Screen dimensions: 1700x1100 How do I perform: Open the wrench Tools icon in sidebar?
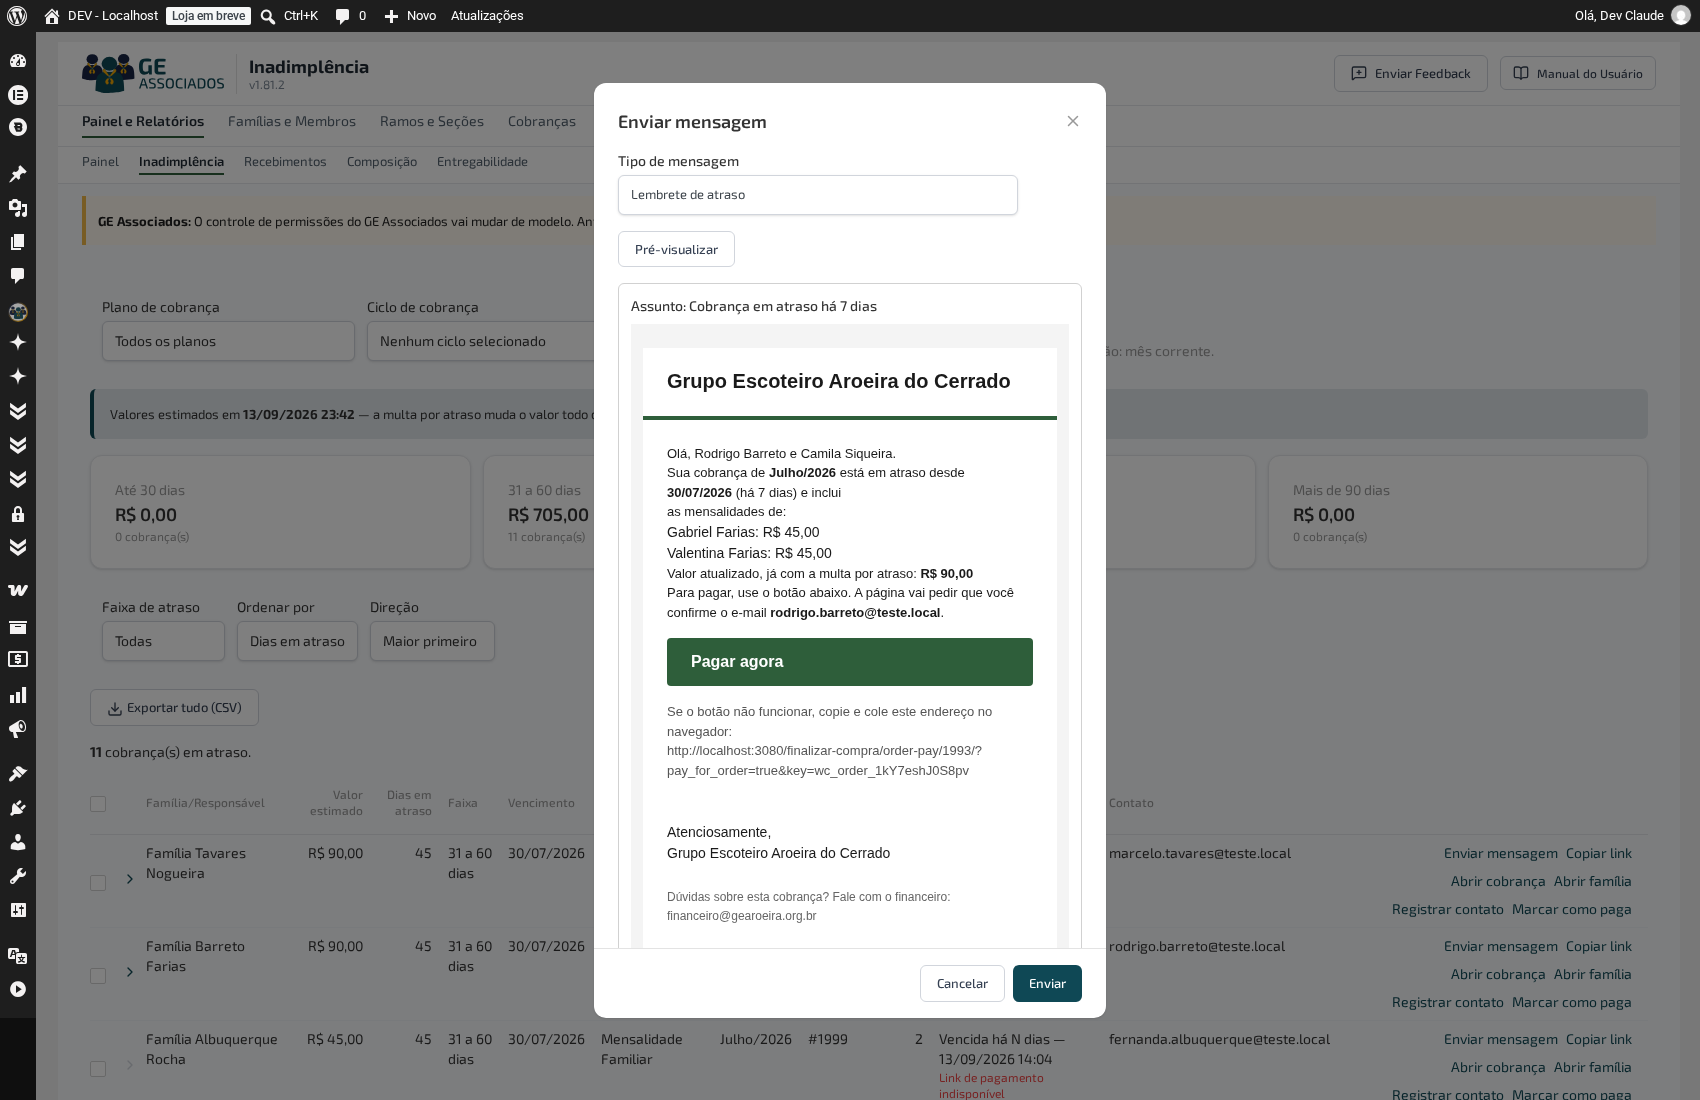tap(18, 876)
